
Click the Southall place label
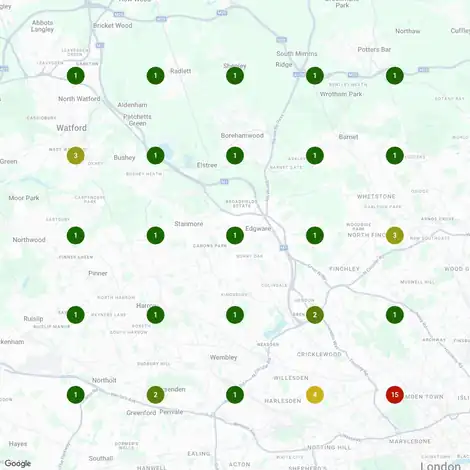click(101, 458)
